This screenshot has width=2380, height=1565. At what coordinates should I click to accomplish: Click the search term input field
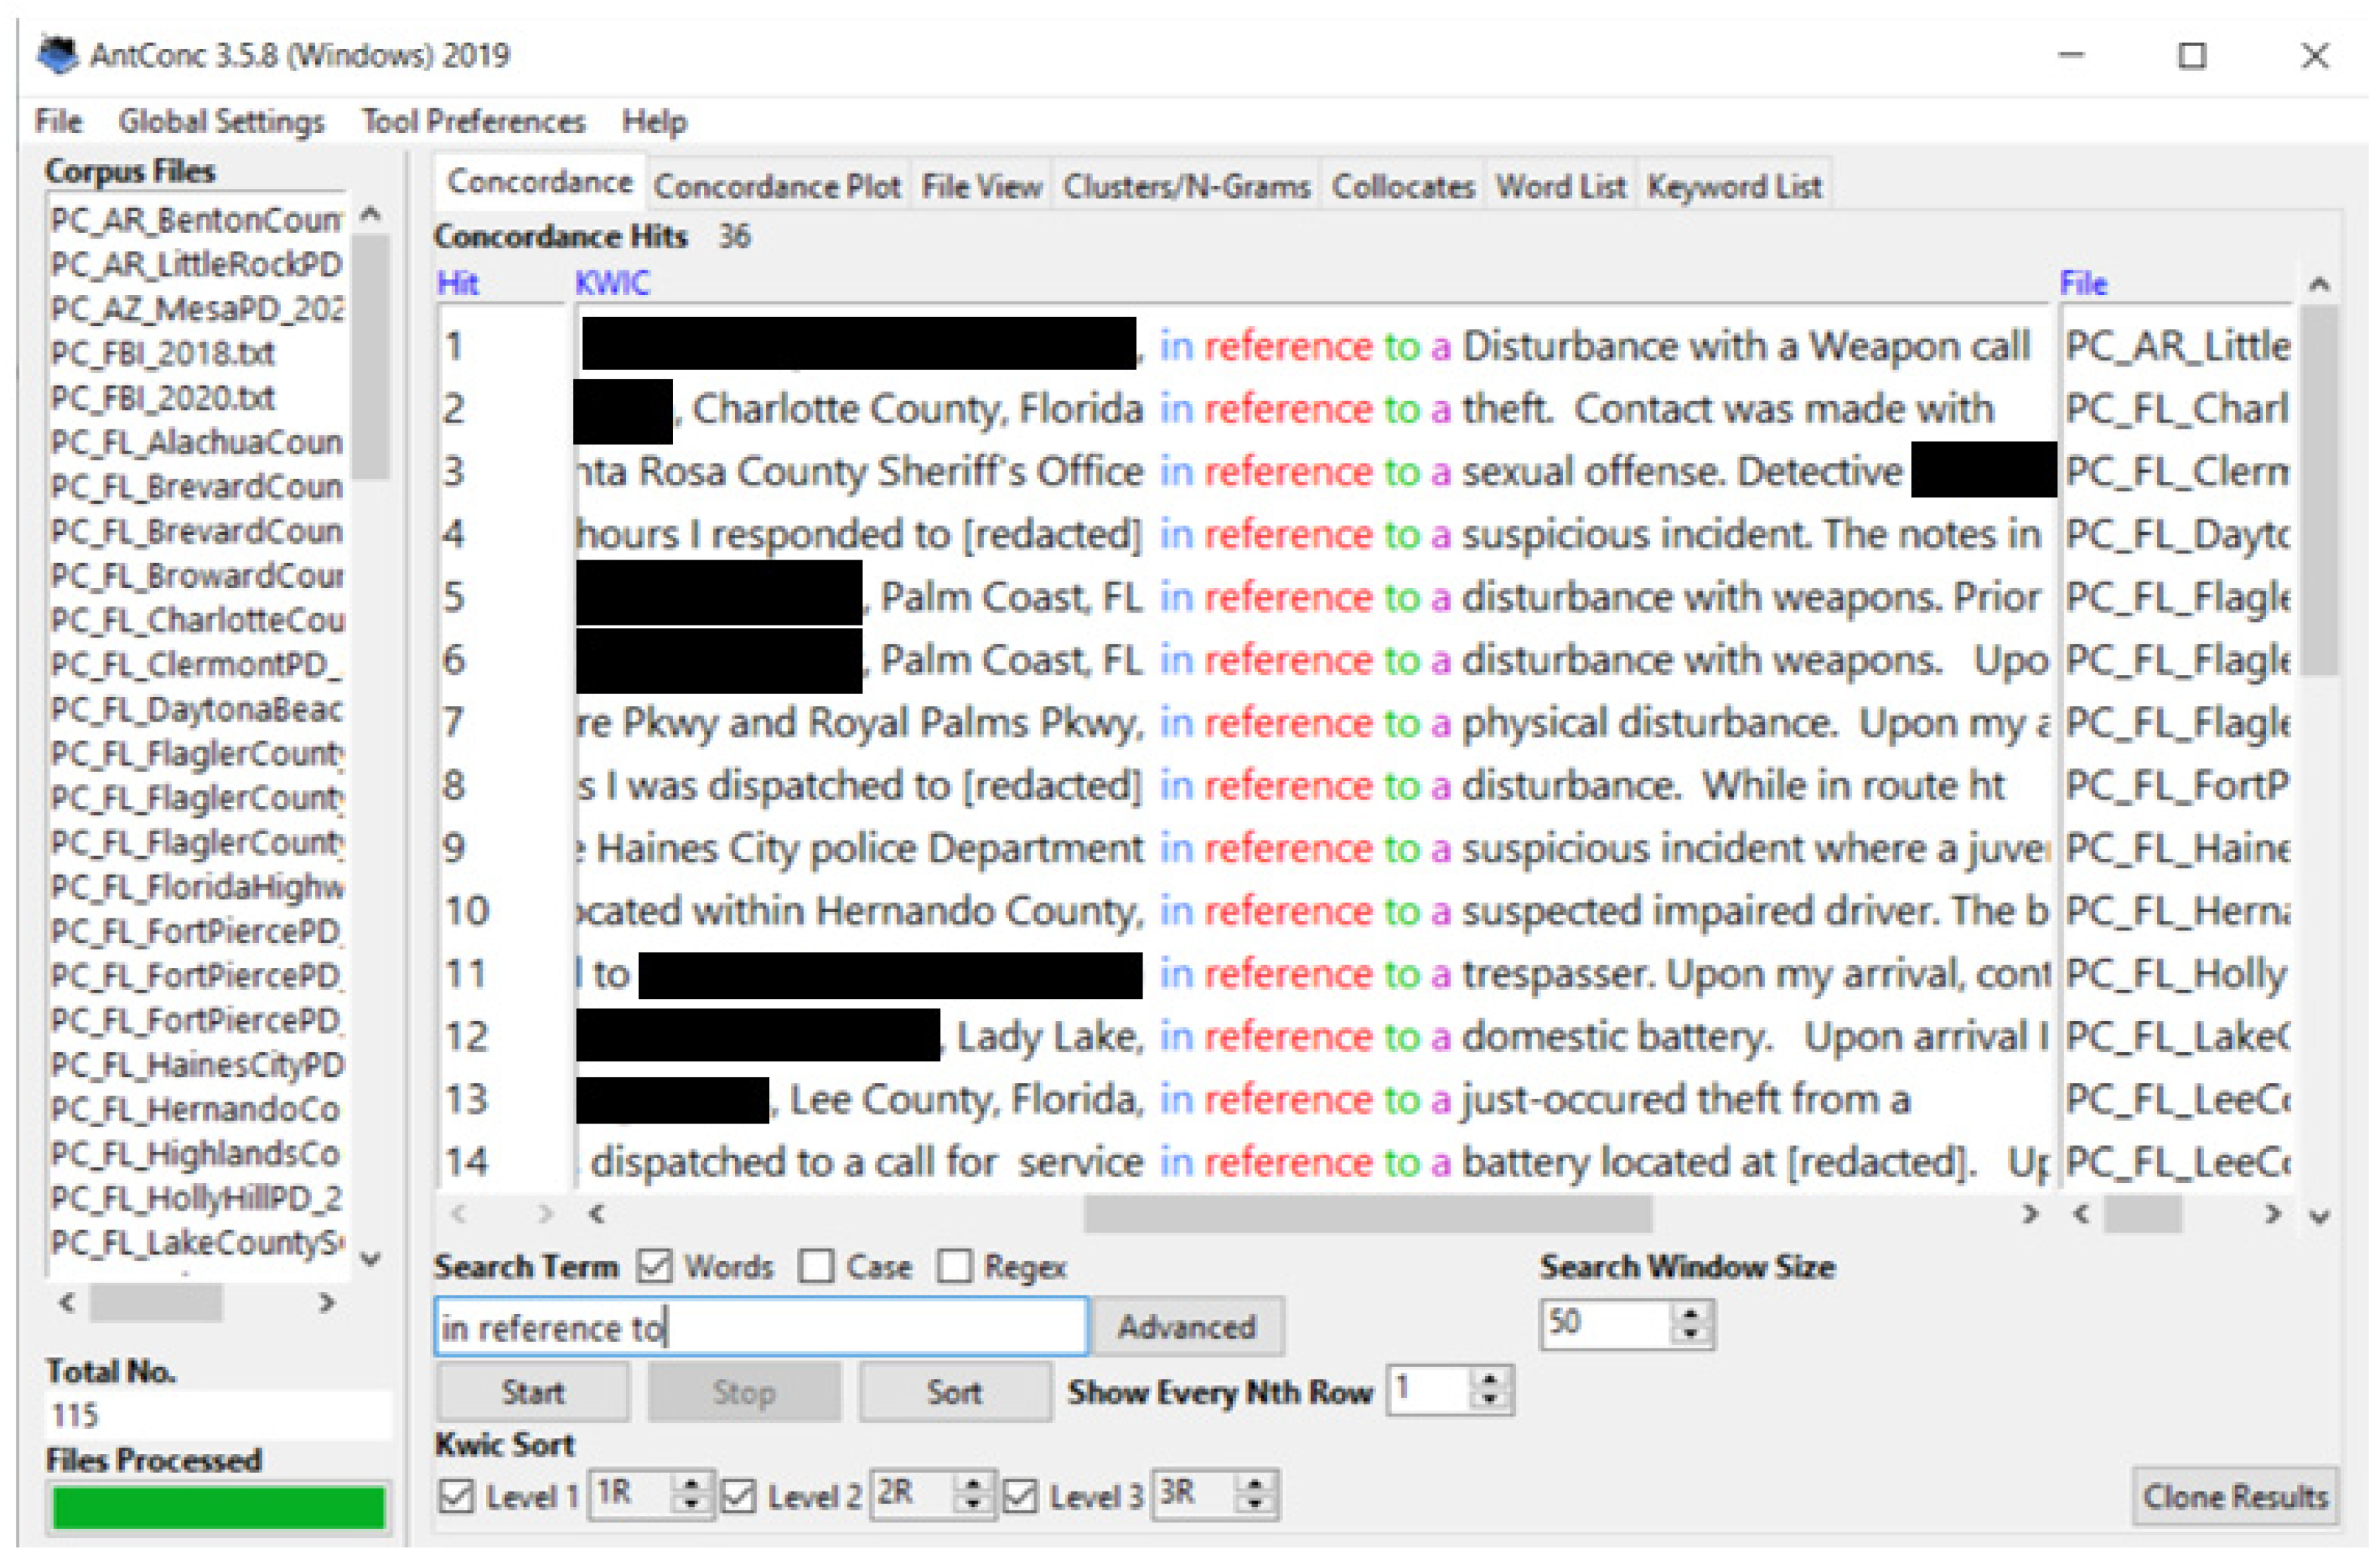click(760, 1328)
